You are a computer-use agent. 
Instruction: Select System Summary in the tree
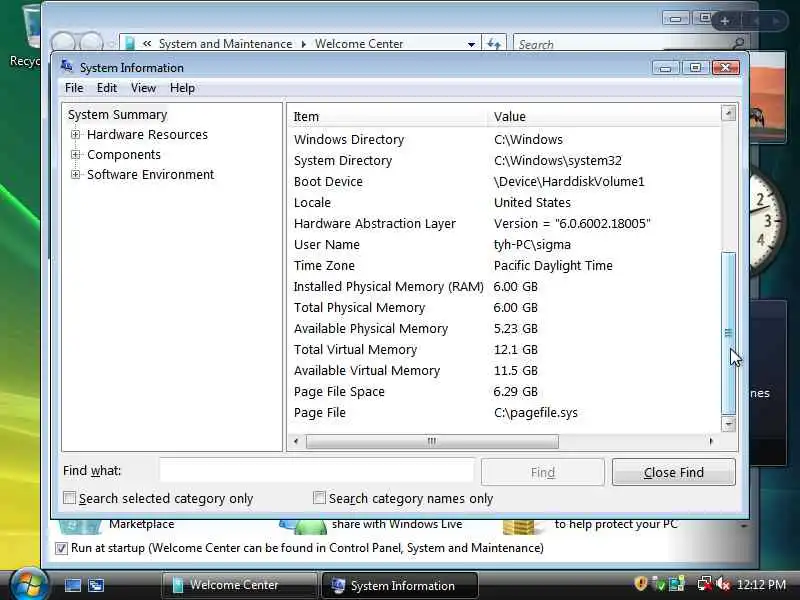pos(117,115)
